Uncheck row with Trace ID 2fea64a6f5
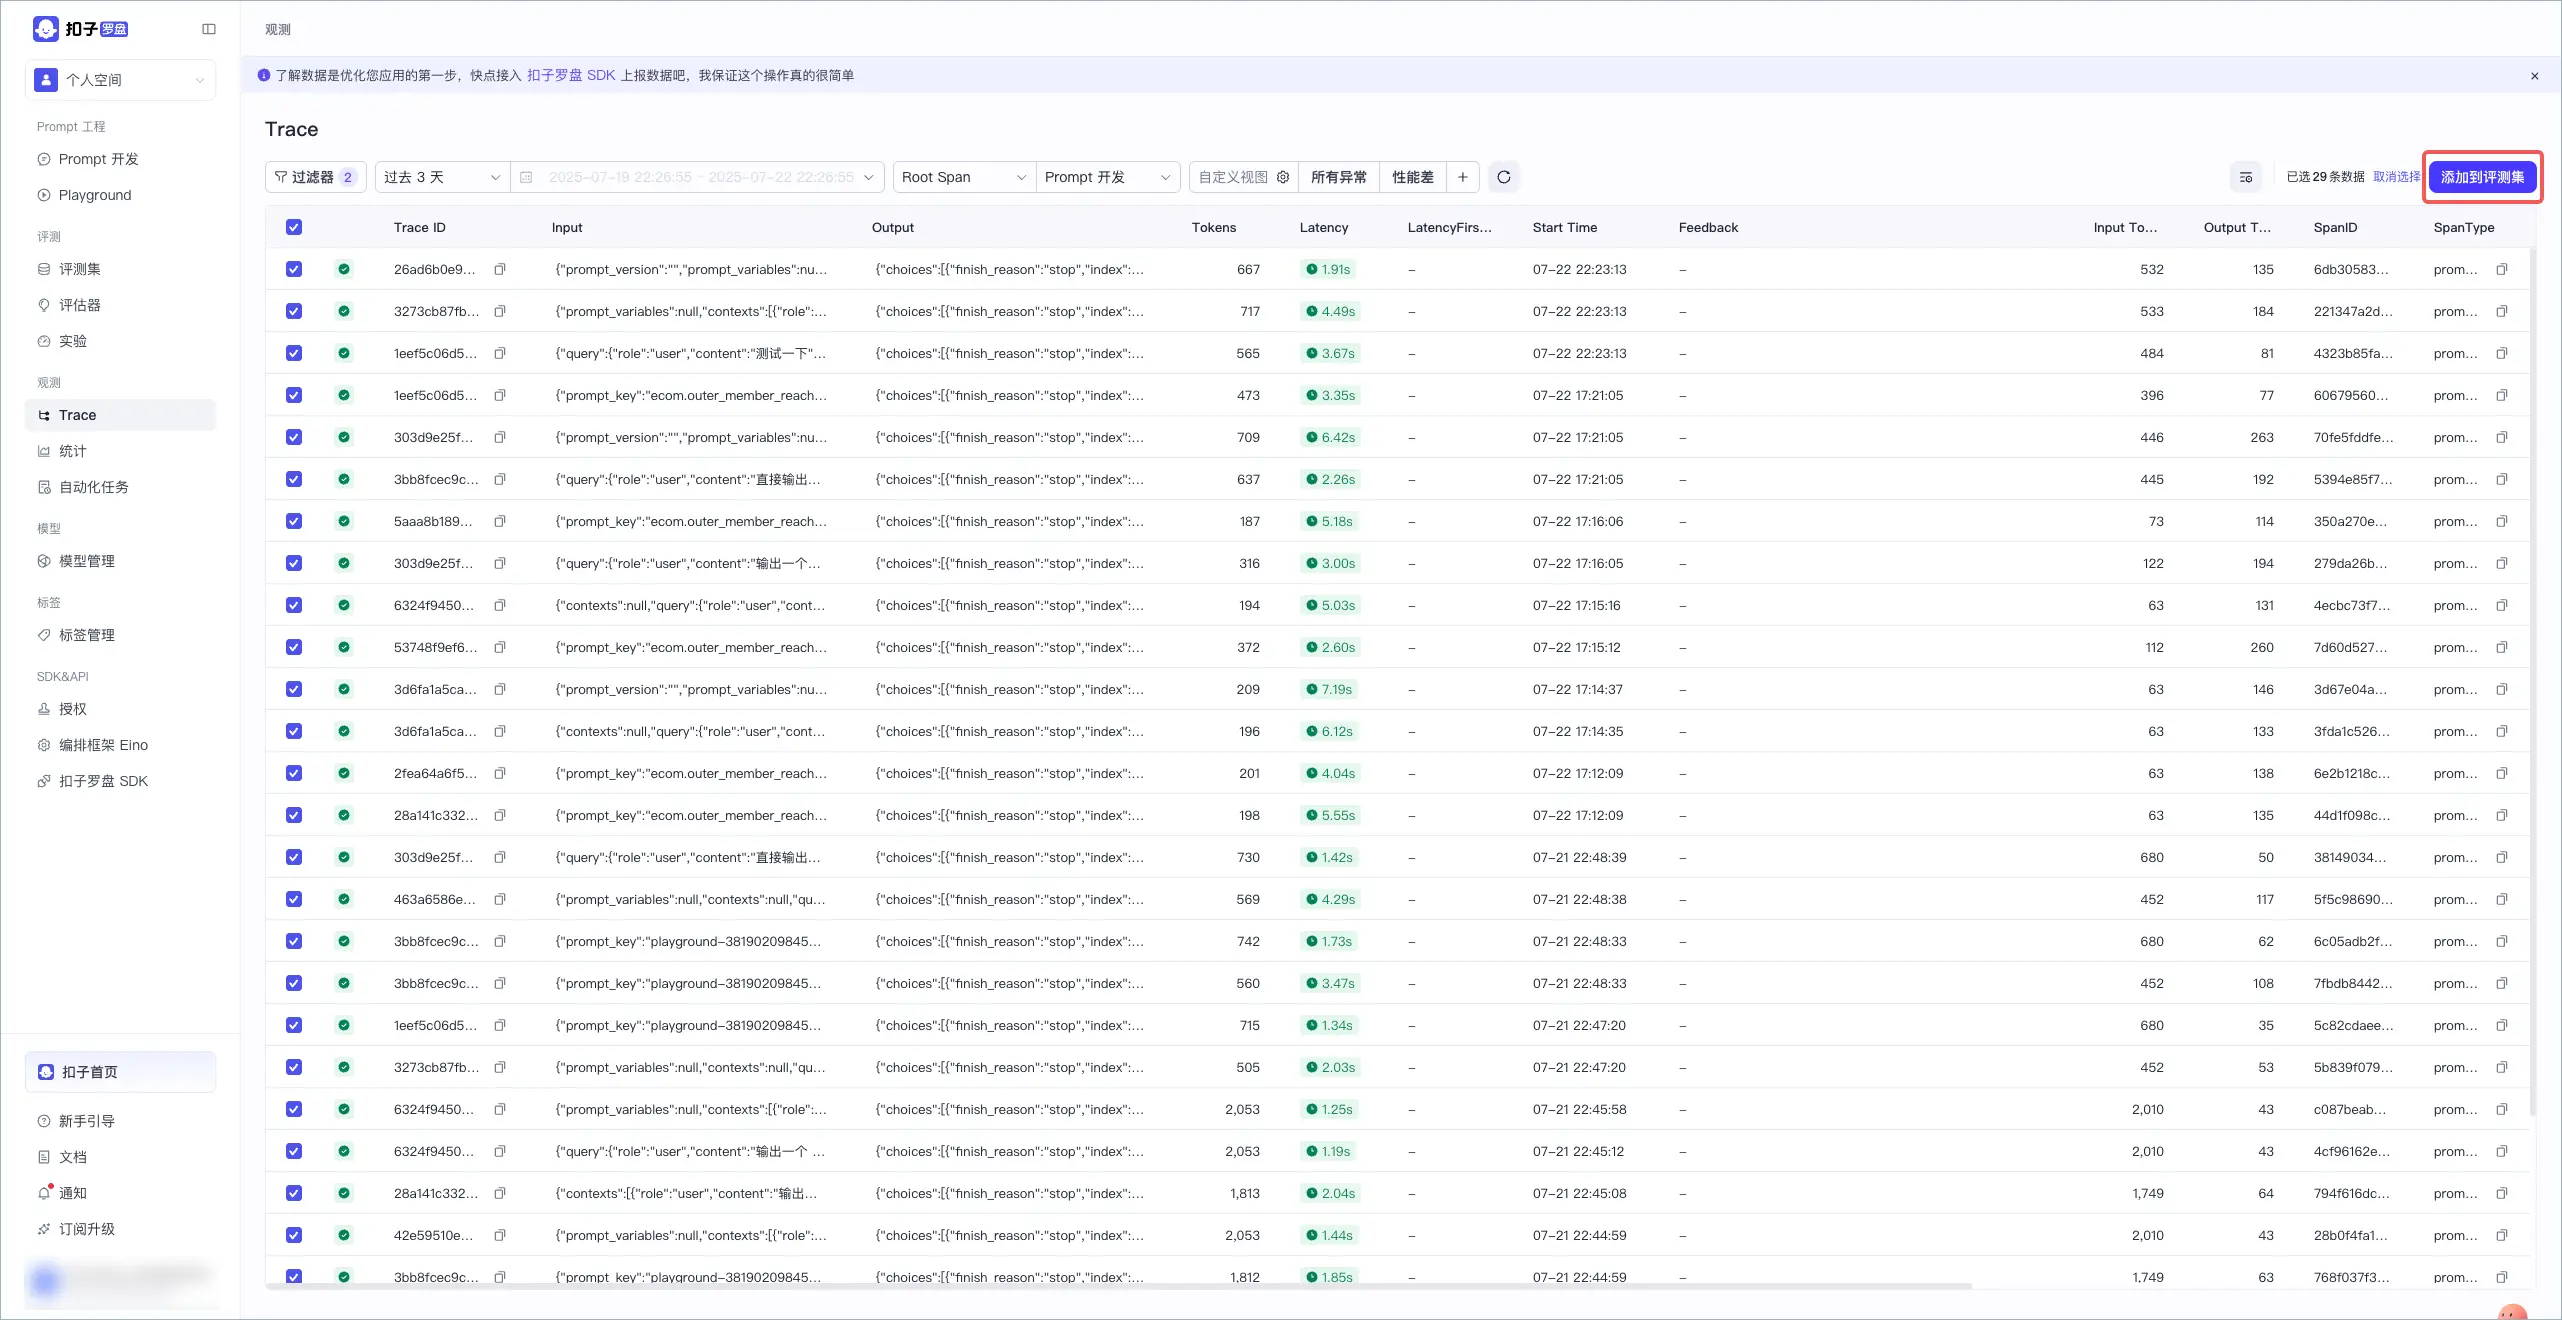2562x1320 pixels. pos(294,773)
